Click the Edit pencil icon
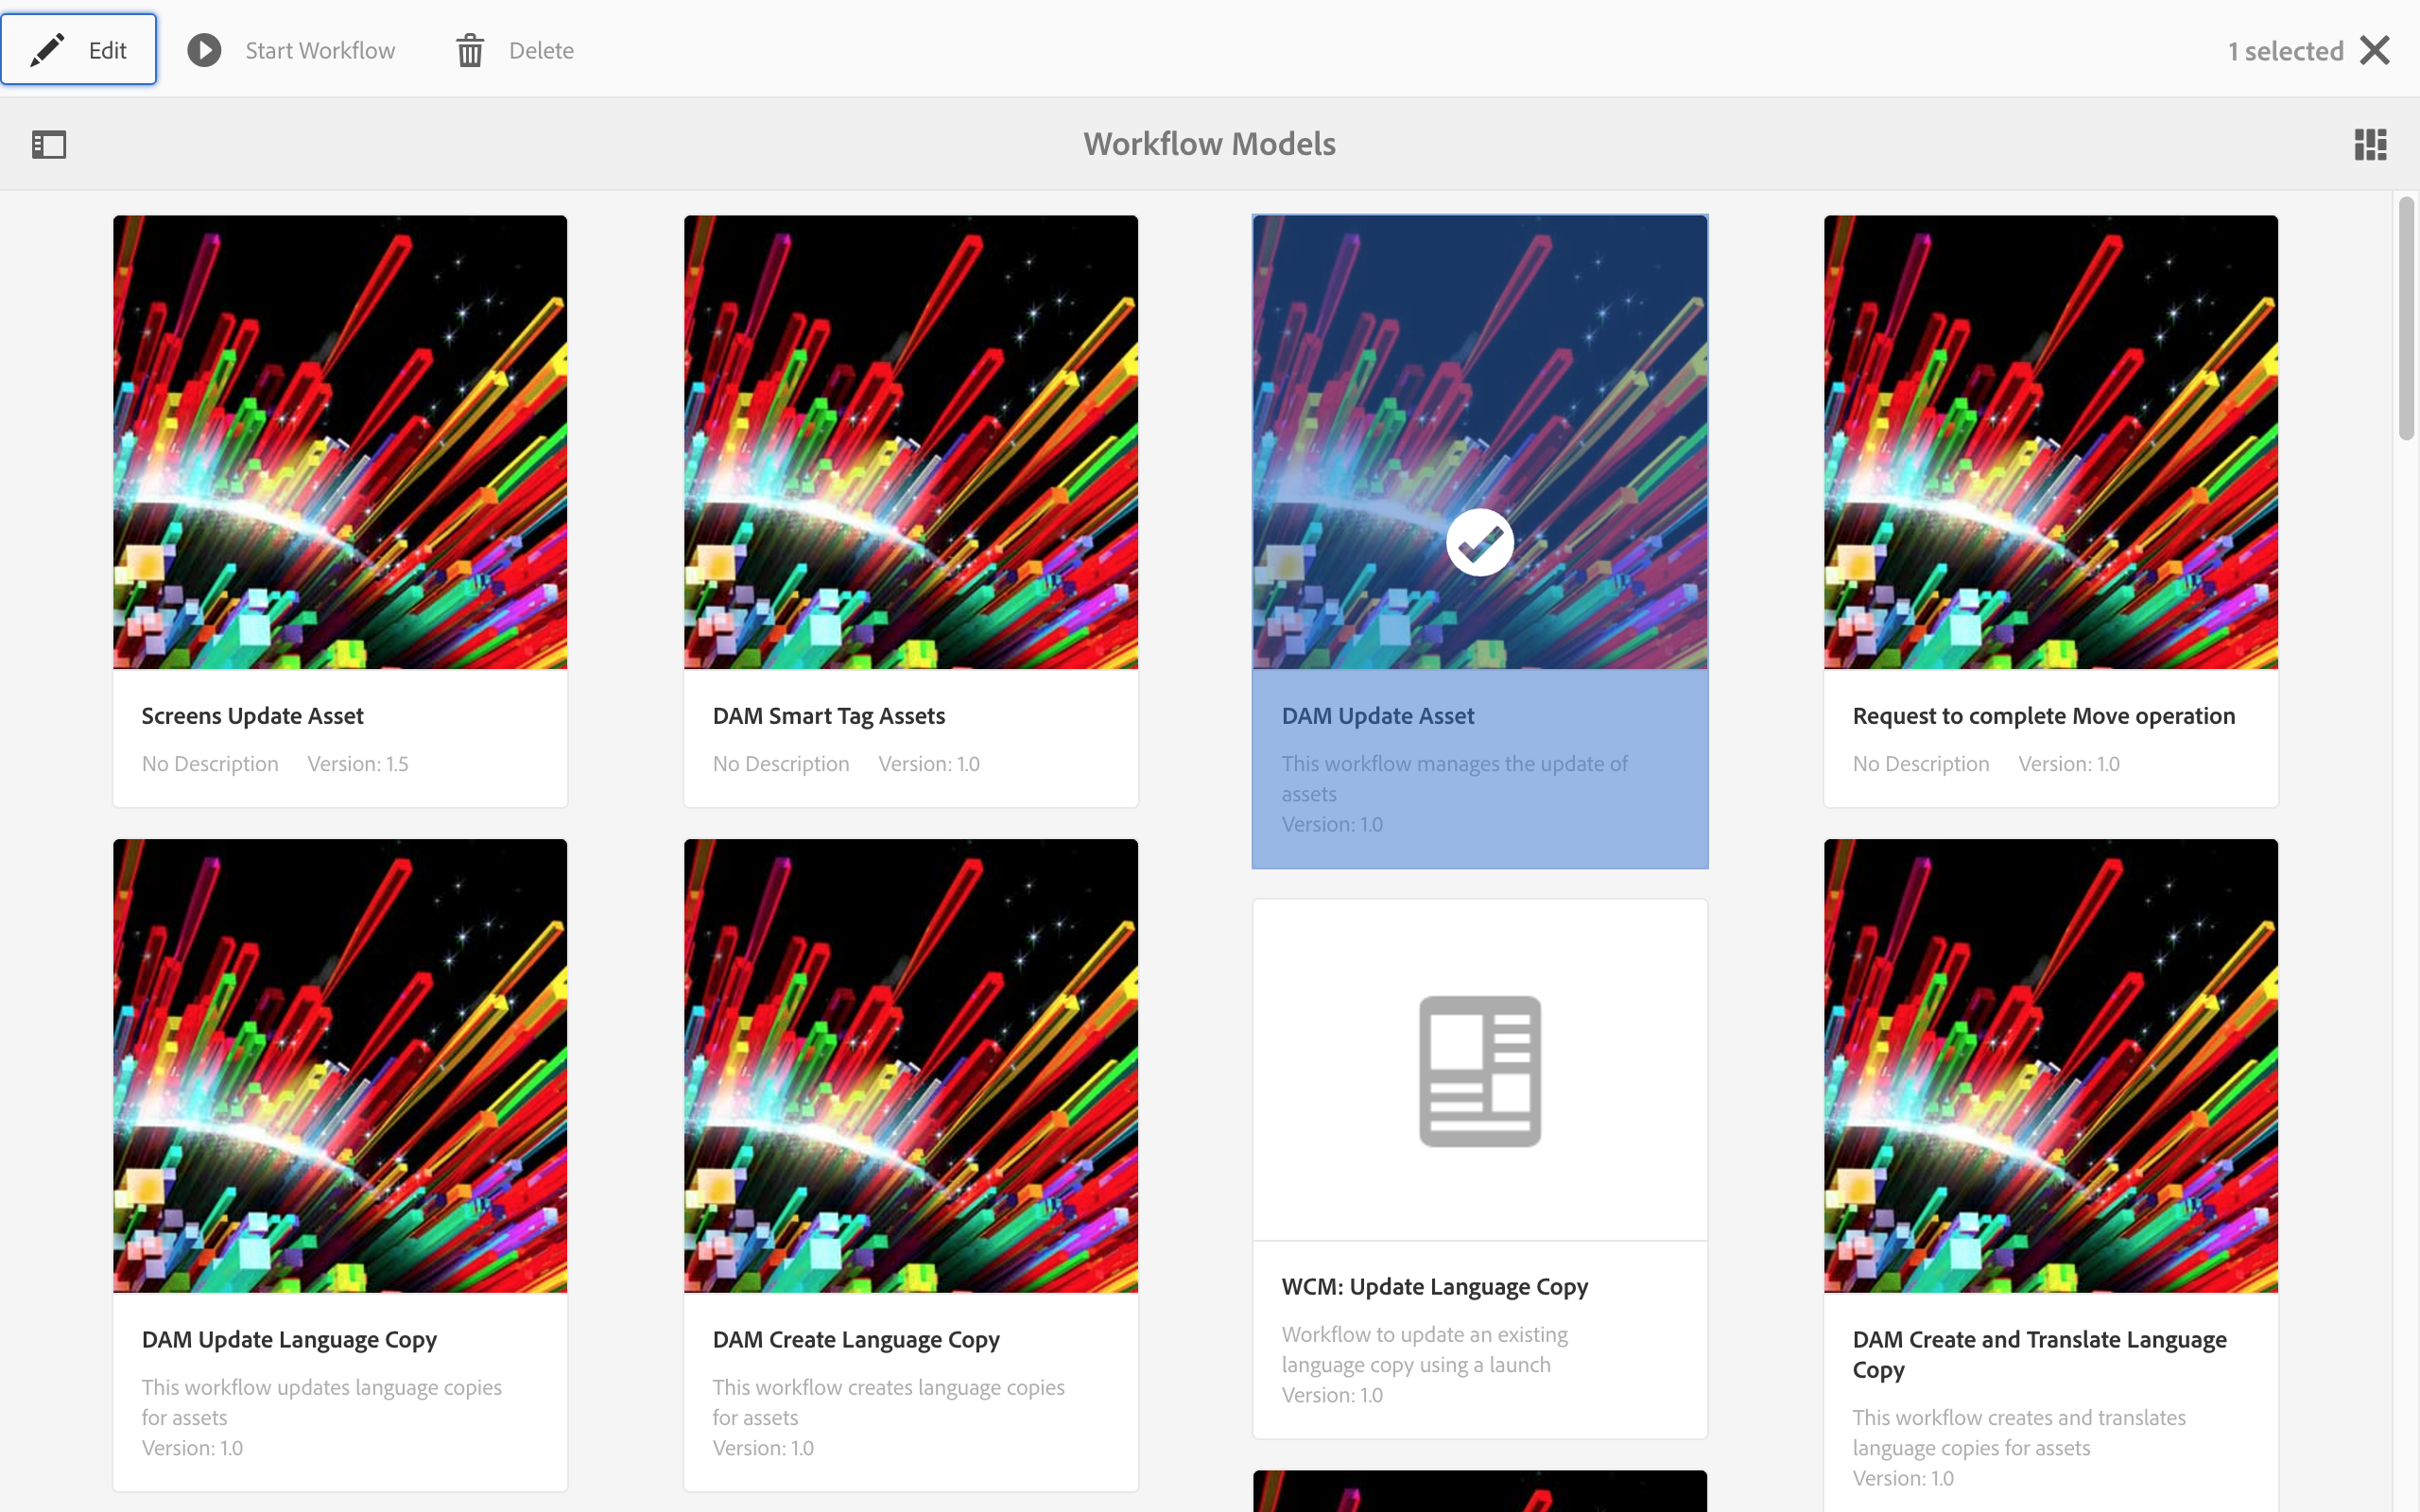 (x=47, y=50)
